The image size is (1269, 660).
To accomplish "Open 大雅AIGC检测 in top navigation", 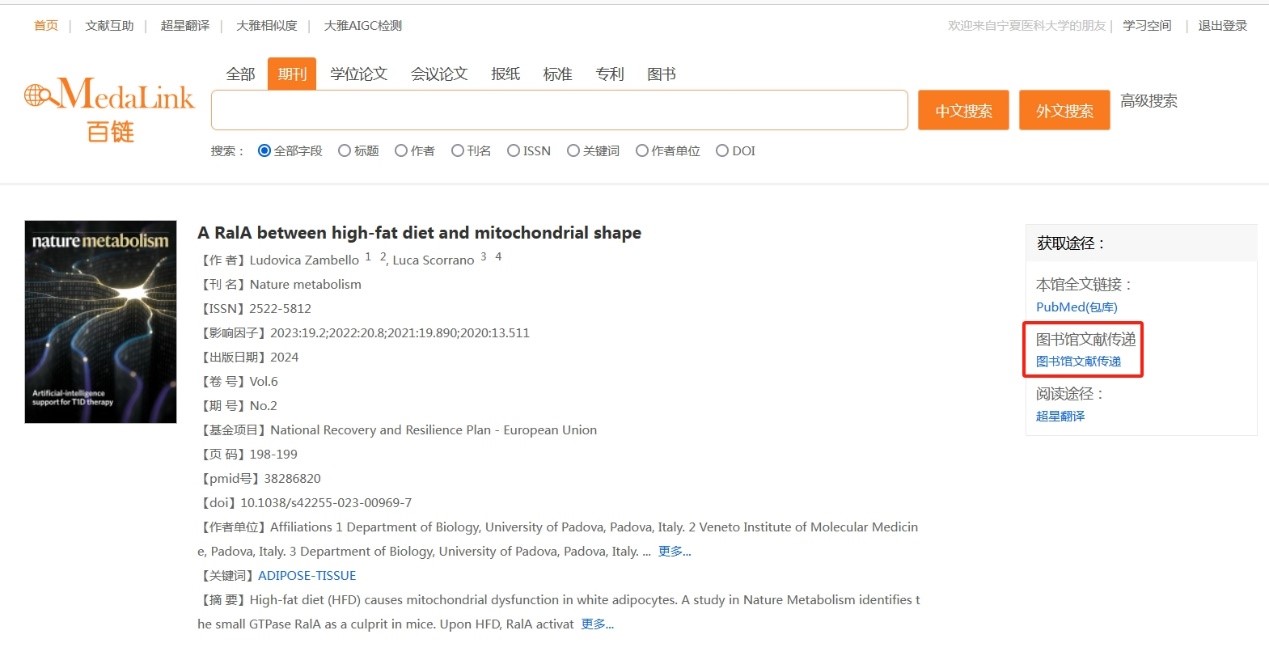I will point(362,26).
